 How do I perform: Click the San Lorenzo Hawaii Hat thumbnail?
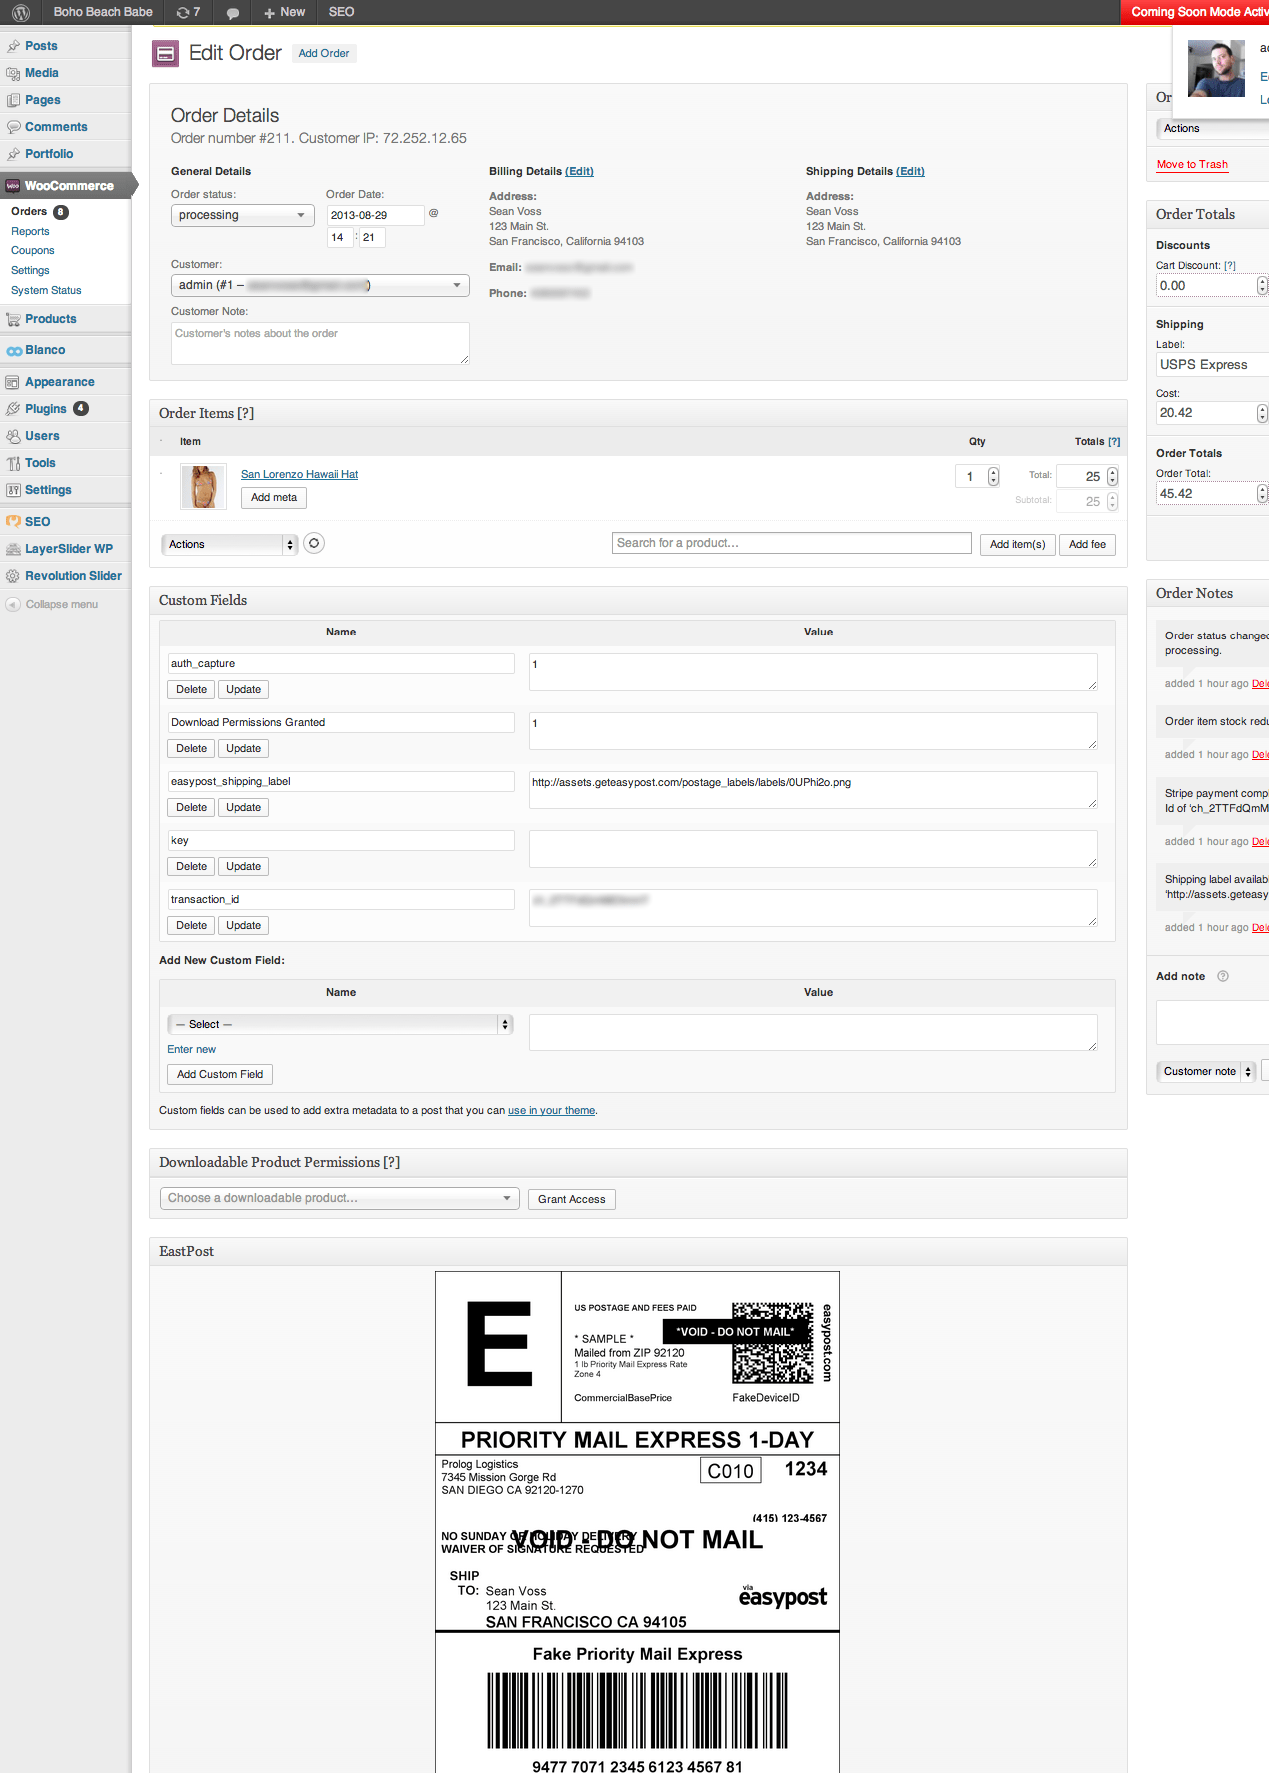tap(203, 486)
